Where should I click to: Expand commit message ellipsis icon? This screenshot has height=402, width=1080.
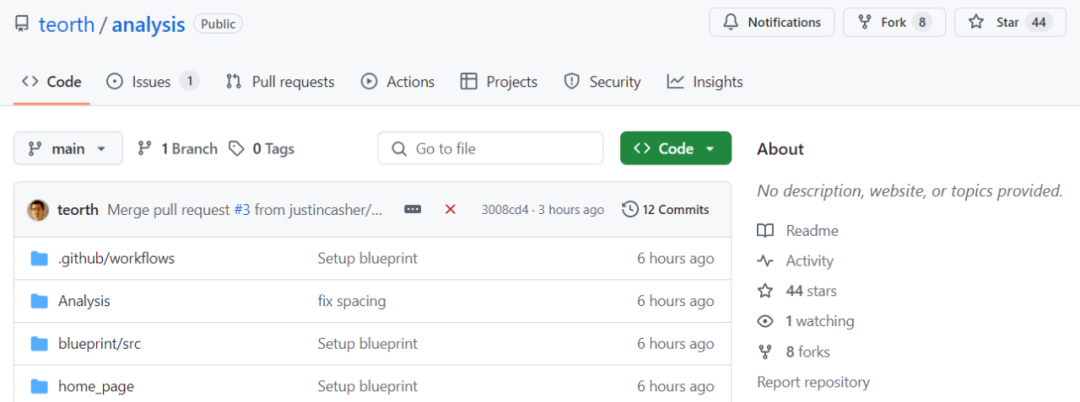point(412,209)
